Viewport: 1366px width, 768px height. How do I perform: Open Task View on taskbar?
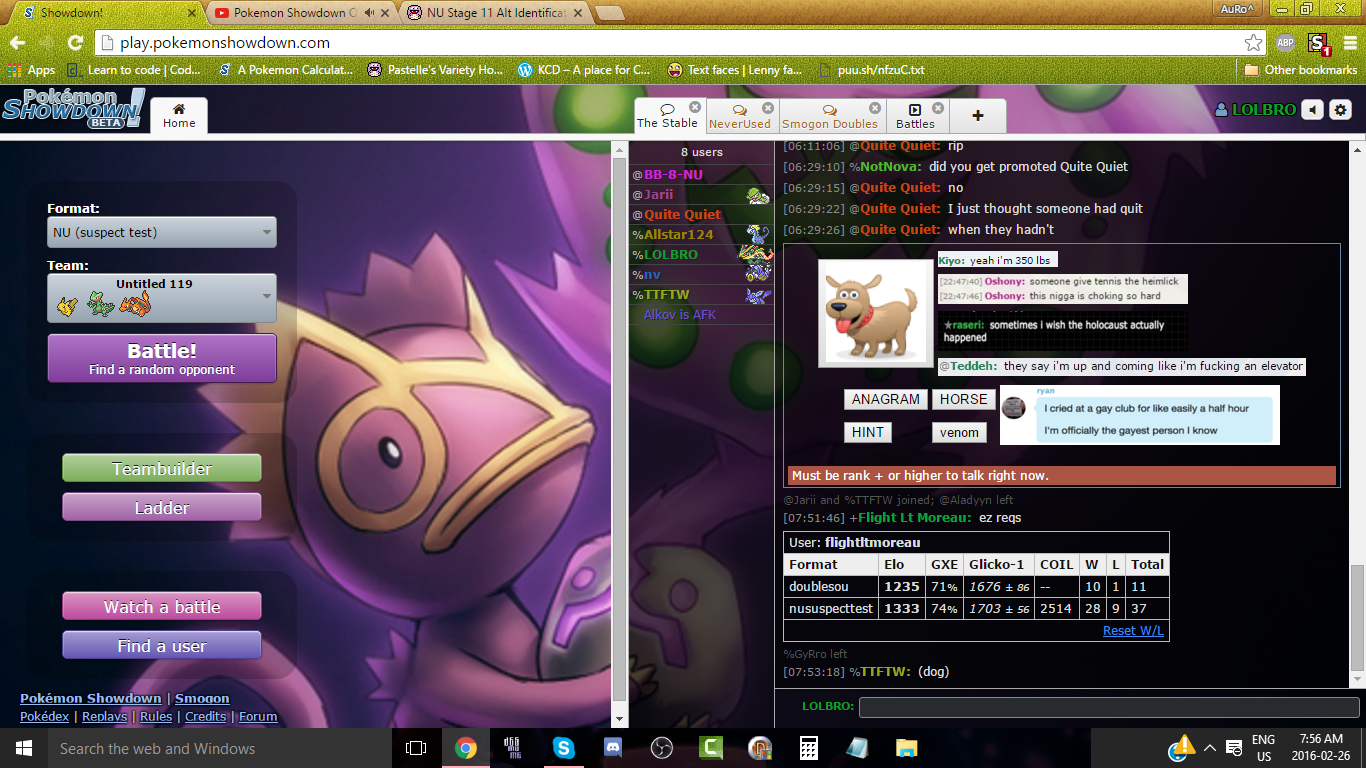pos(416,748)
